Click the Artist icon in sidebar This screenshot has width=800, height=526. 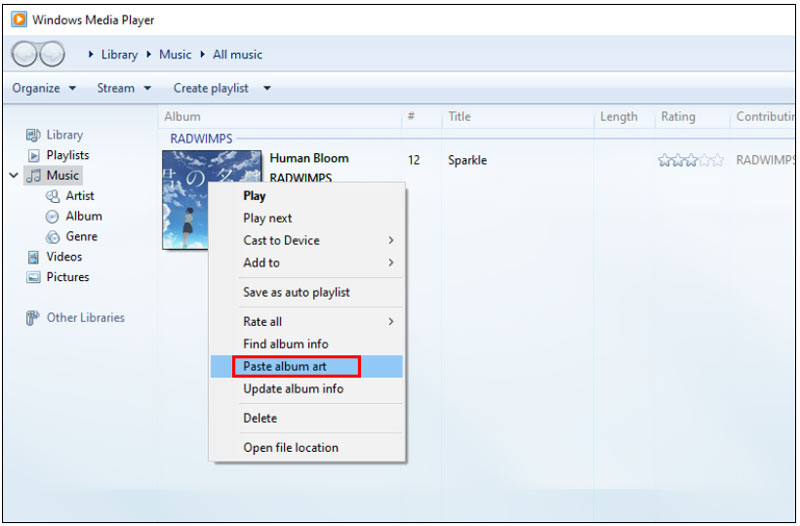53,196
